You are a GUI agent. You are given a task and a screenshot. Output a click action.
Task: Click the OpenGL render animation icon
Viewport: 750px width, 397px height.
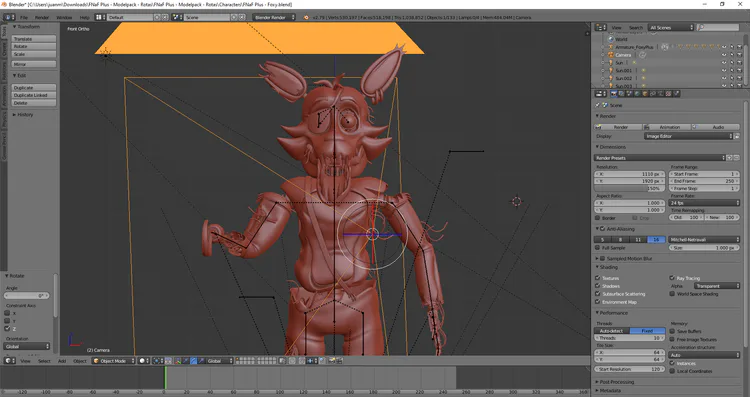coord(339,361)
